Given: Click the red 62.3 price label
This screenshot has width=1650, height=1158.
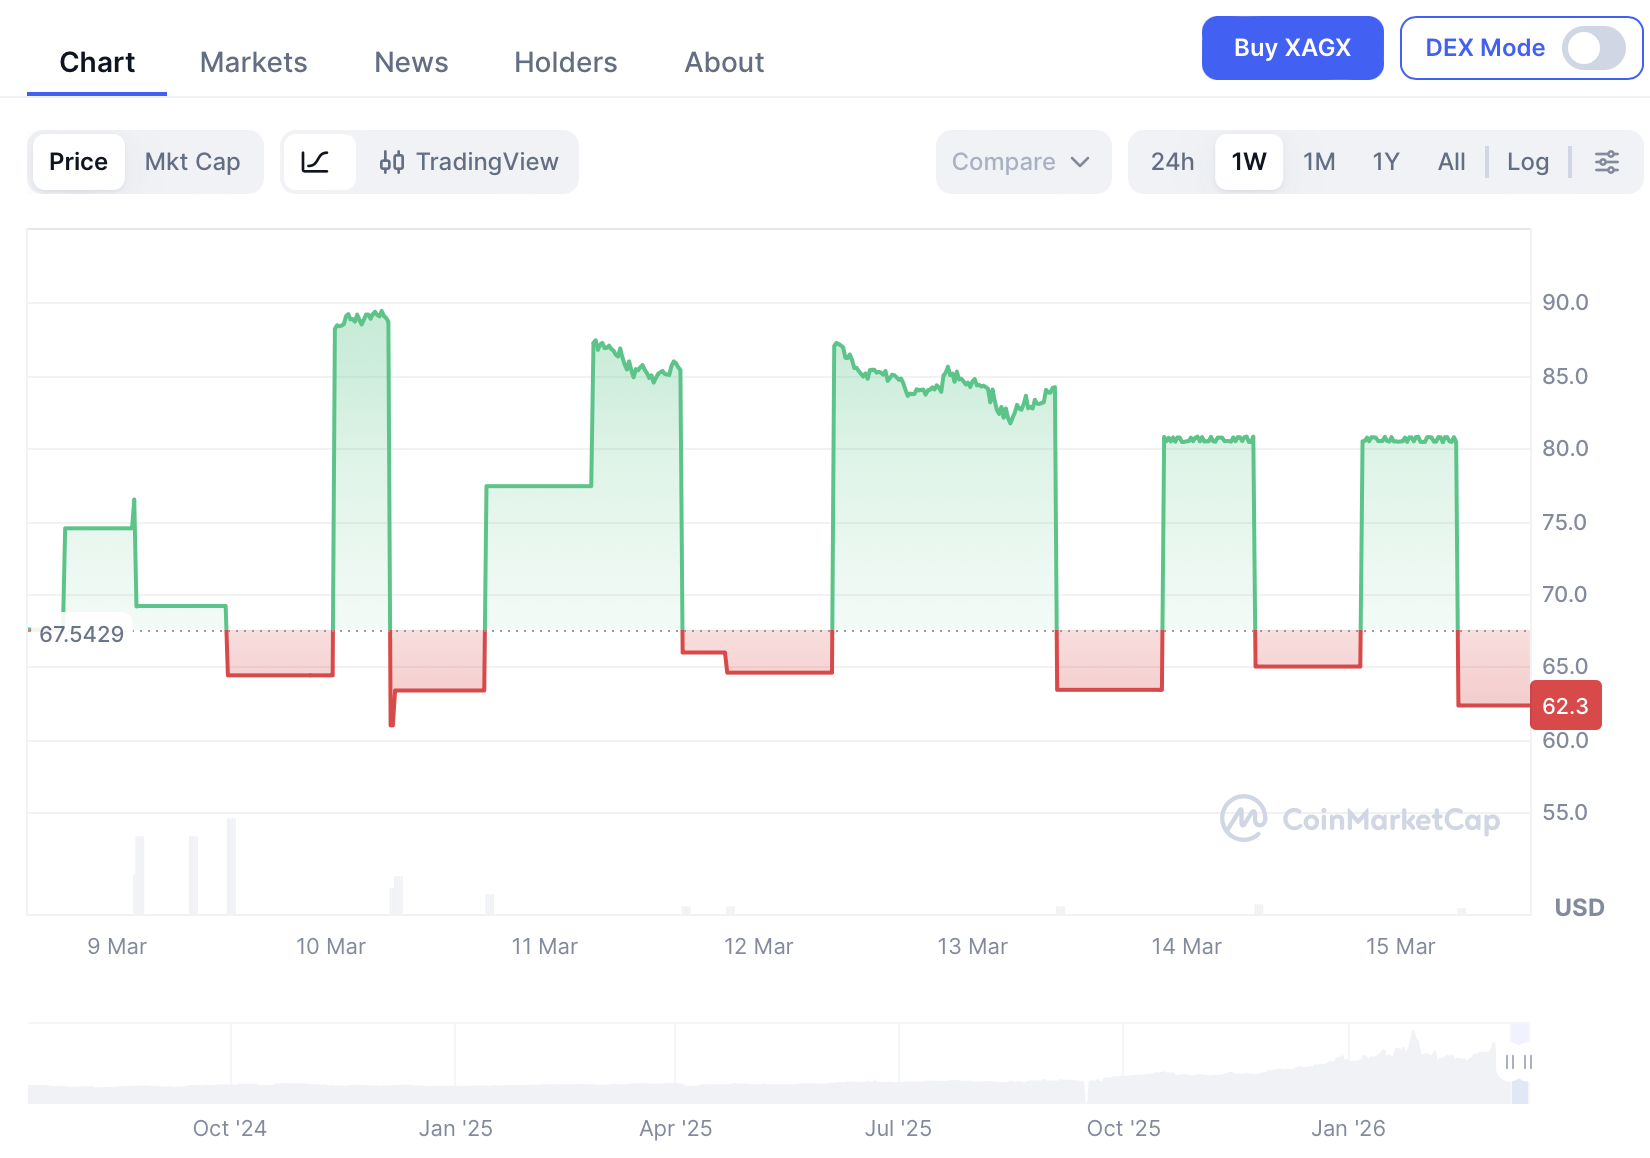Looking at the screenshot, I should tap(1565, 705).
